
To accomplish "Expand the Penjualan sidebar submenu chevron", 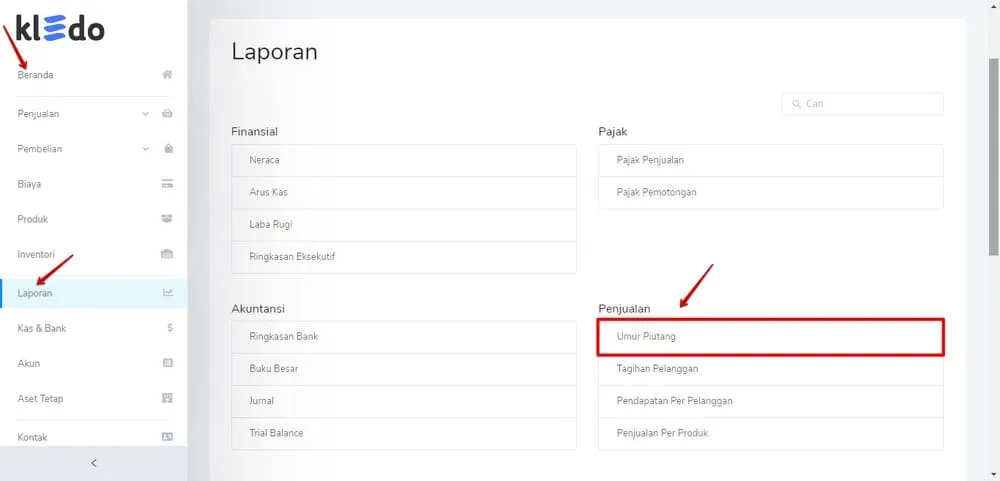I will click(x=145, y=114).
